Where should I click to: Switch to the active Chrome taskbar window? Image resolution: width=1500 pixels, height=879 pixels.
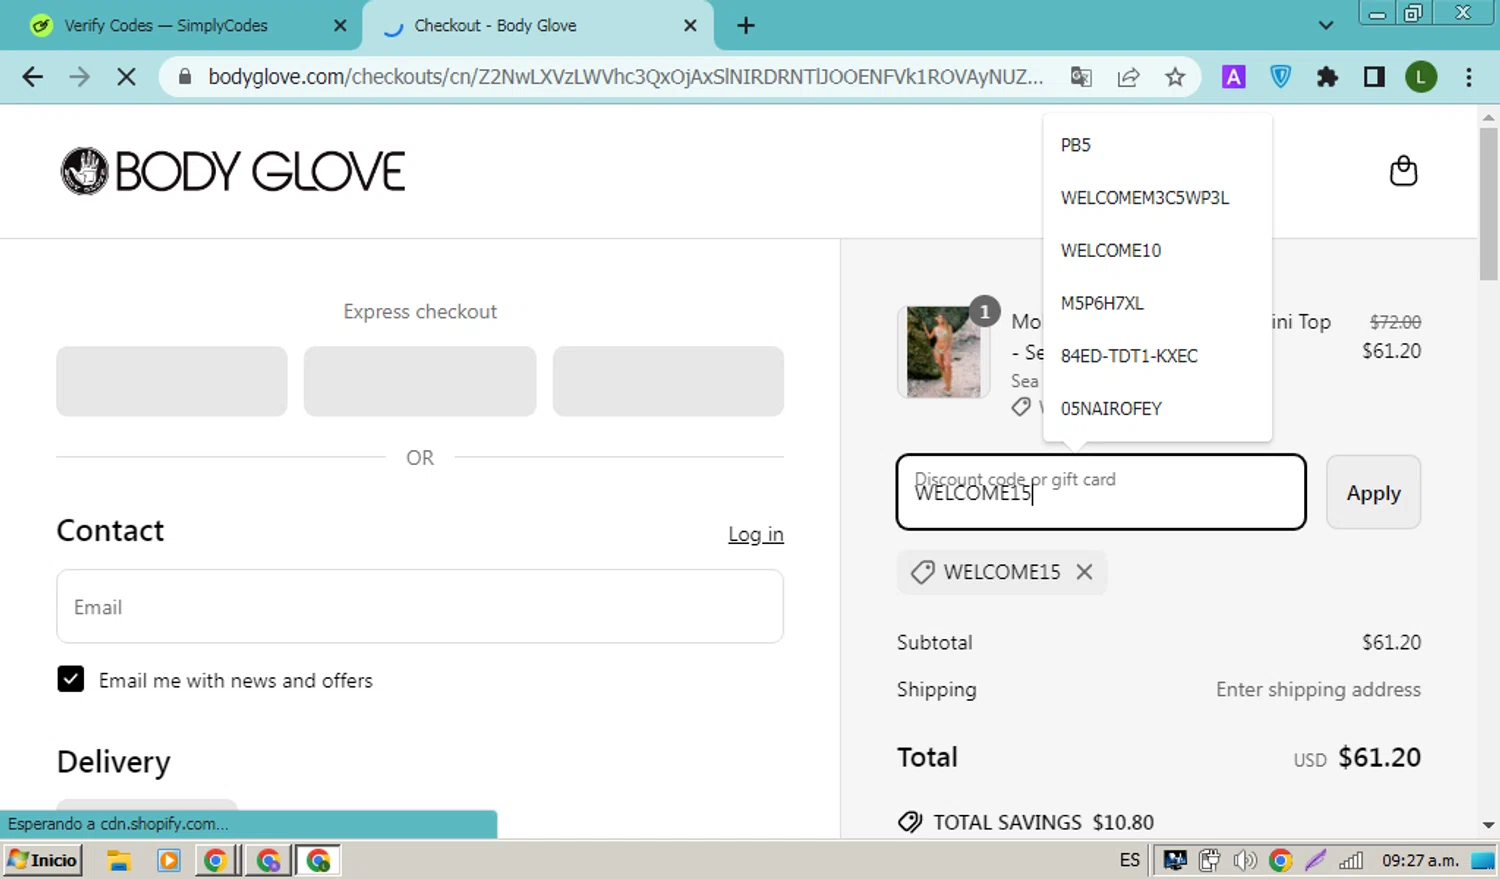pyautogui.click(x=318, y=860)
